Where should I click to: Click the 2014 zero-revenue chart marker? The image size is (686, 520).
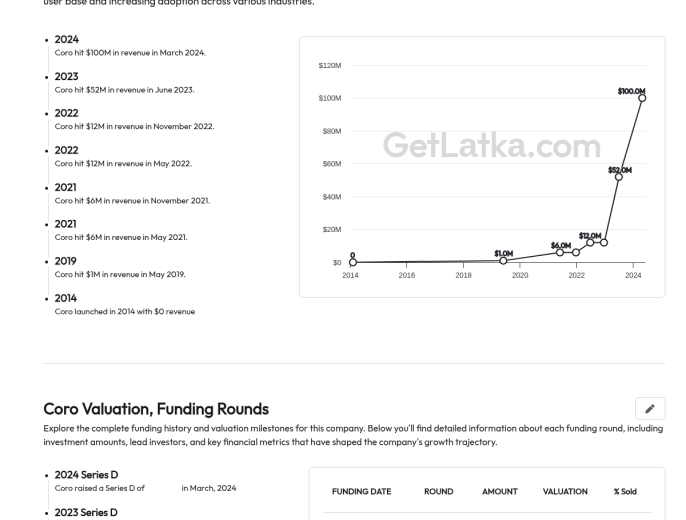click(x=353, y=262)
